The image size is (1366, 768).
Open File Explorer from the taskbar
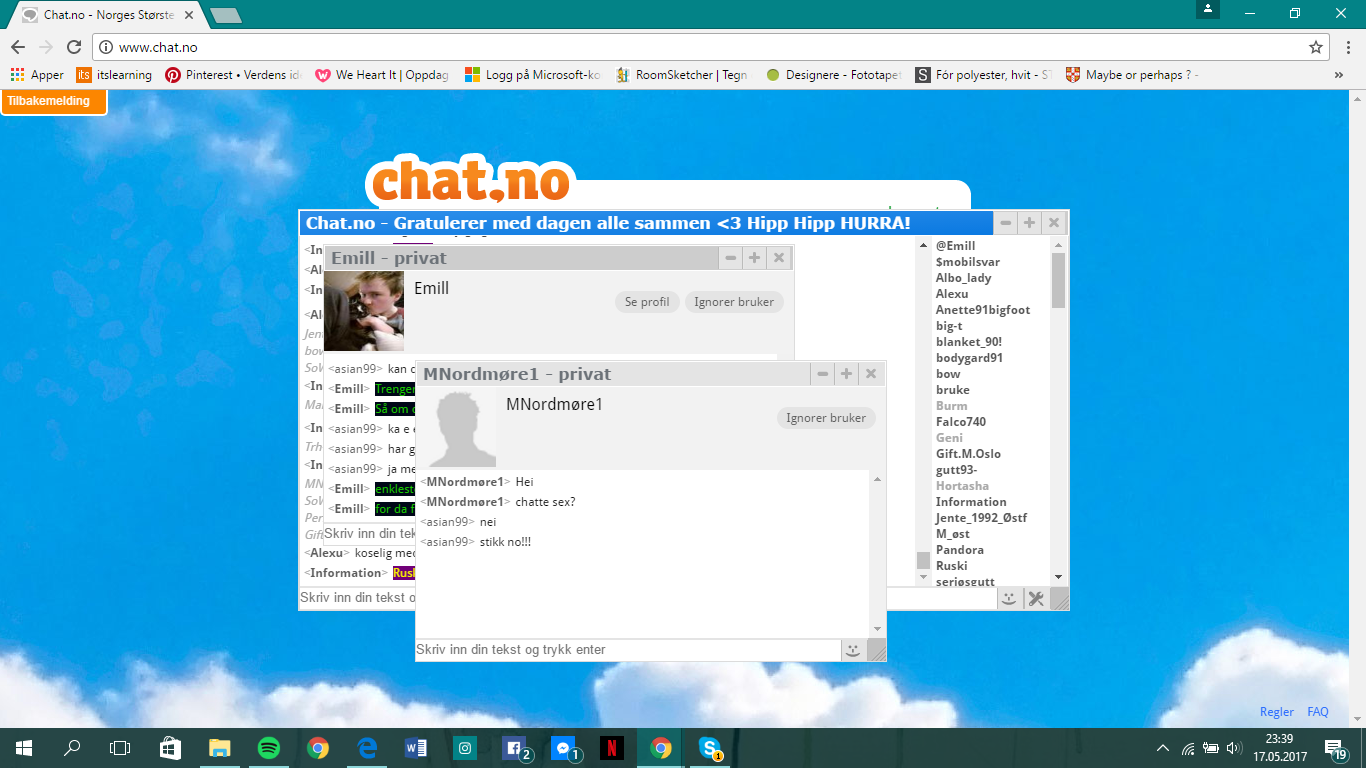pyautogui.click(x=219, y=747)
